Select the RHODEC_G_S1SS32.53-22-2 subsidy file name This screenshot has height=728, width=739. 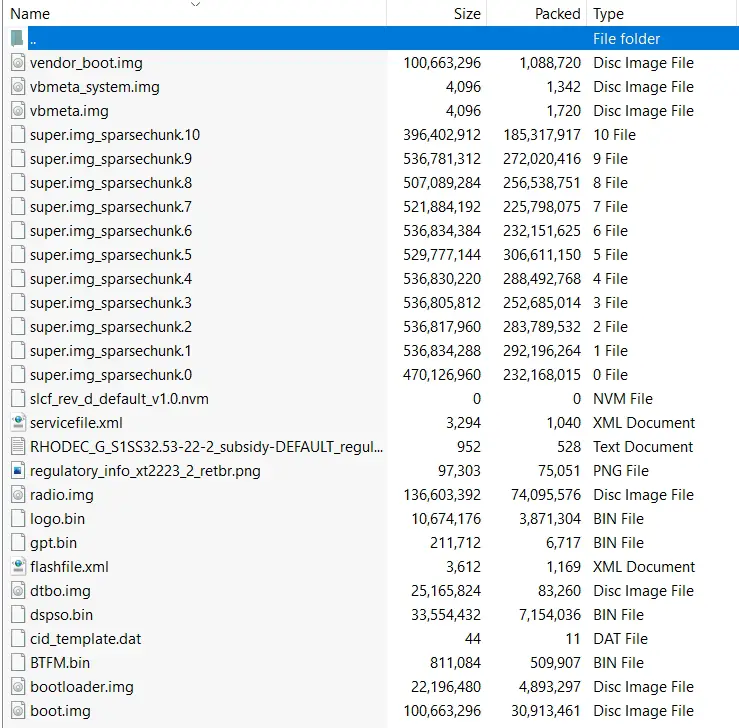(x=206, y=447)
